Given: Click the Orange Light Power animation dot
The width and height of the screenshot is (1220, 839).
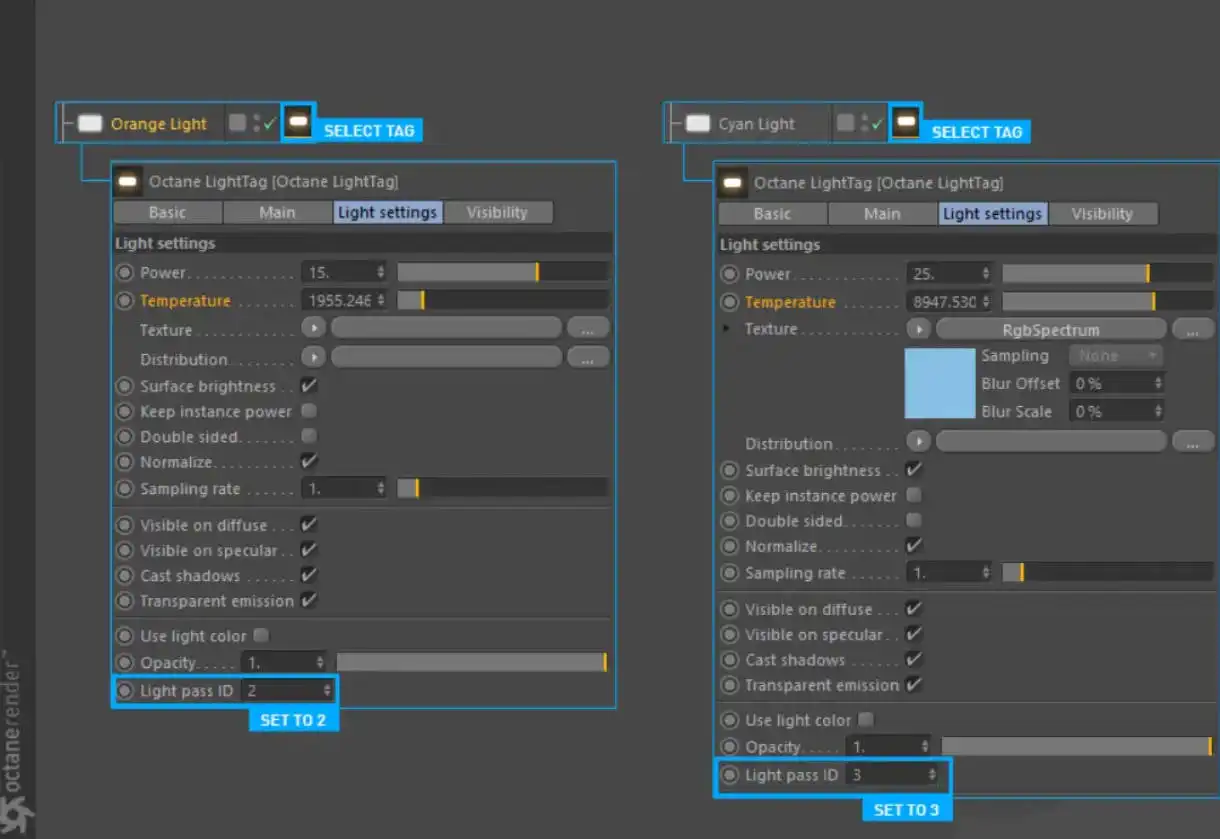Looking at the screenshot, I should [x=125, y=273].
